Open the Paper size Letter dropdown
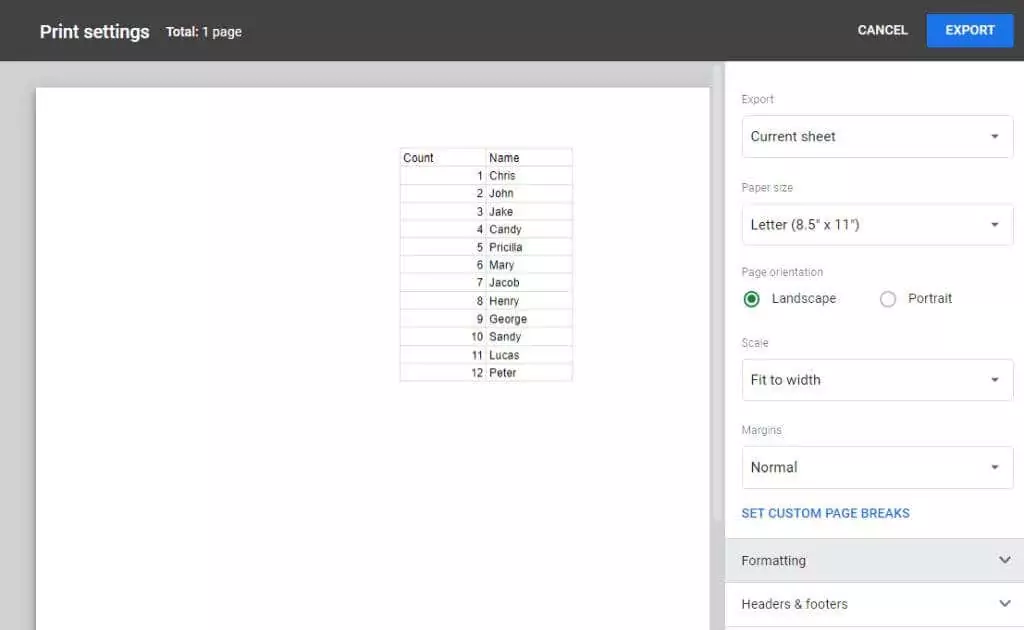The height and width of the screenshot is (630, 1024). point(876,225)
